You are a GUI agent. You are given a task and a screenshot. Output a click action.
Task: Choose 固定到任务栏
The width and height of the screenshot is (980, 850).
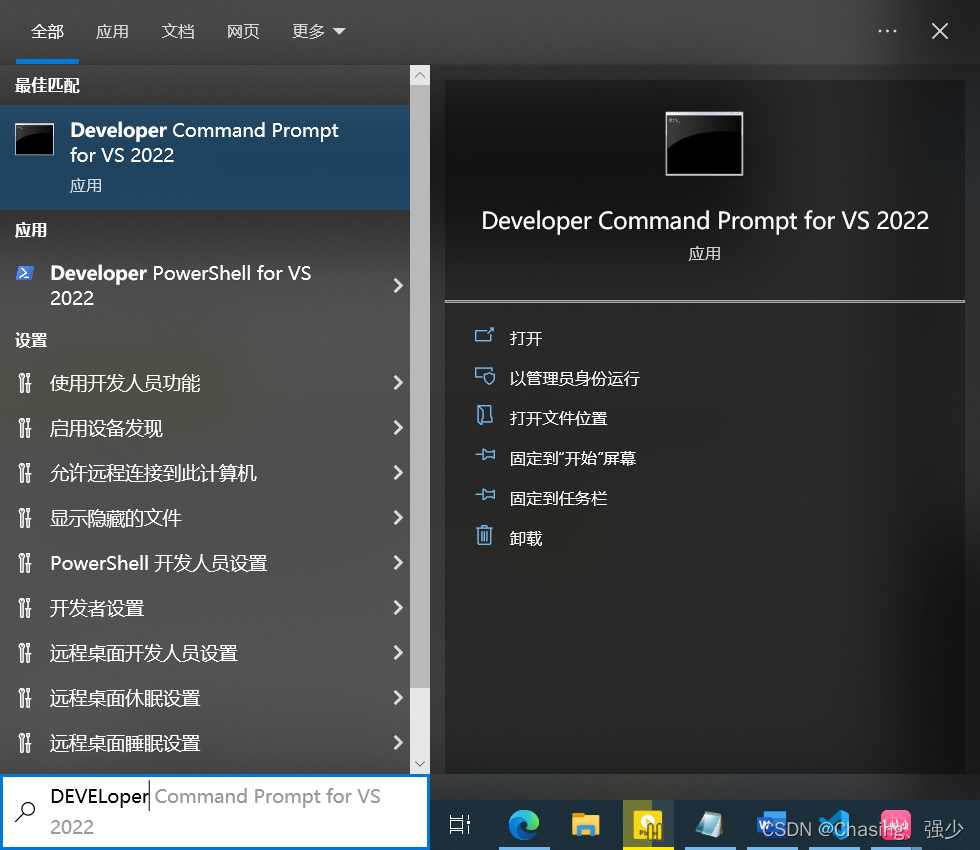pyautogui.click(x=558, y=498)
